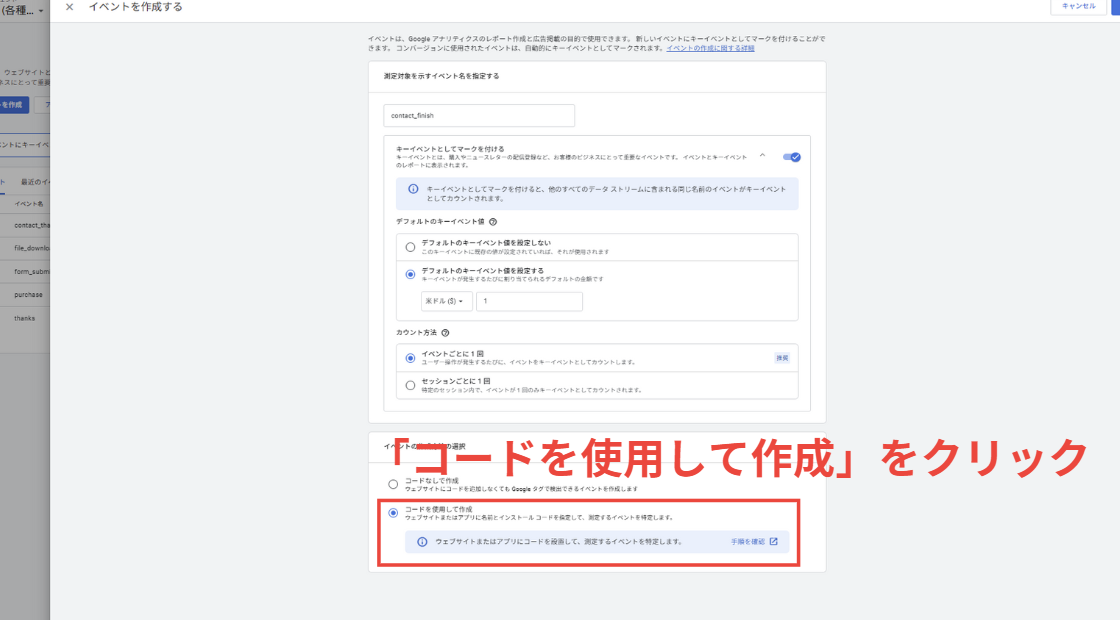
Task: Select form_subm… row in background event list
Action: click(25, 271)
